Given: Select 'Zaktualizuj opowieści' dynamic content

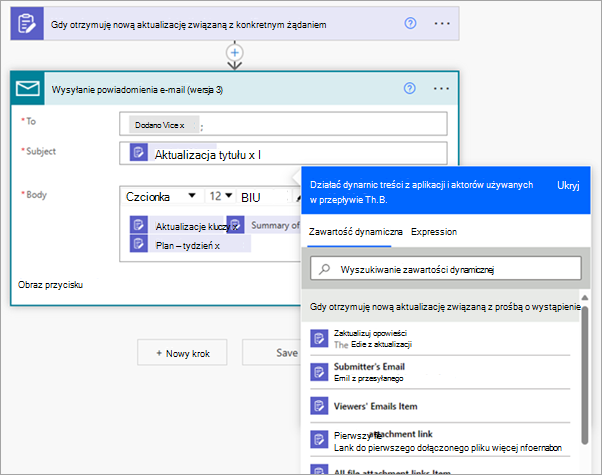Looking at the screenshot, I should tap(440, 338).
